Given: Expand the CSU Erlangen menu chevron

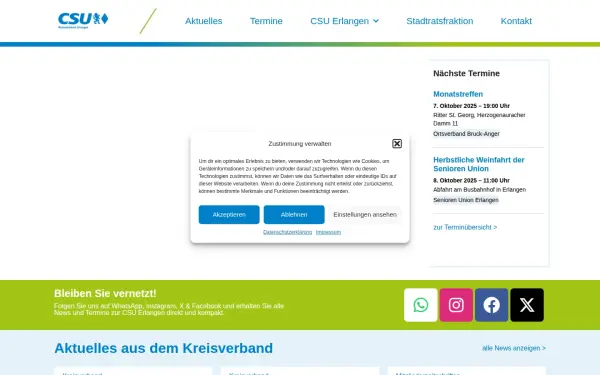Looking at the screenshot, I should click(376, 21).
